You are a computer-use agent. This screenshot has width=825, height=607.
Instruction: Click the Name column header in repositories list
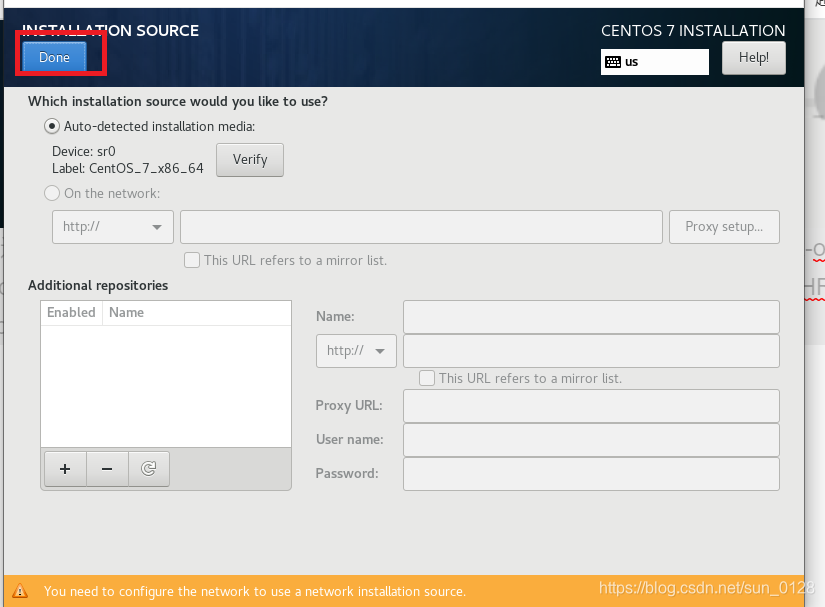pos(196,312)
